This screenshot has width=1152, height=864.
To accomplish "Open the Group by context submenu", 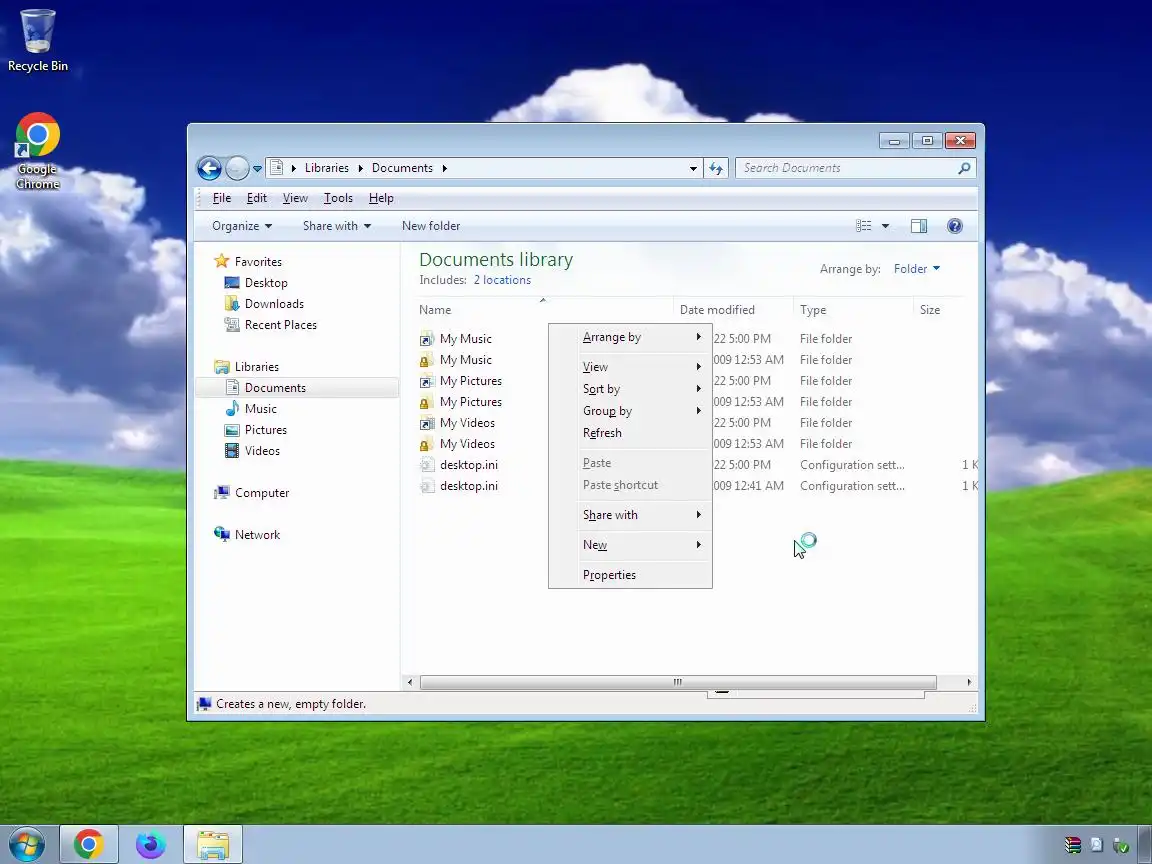I will point(630,411).
